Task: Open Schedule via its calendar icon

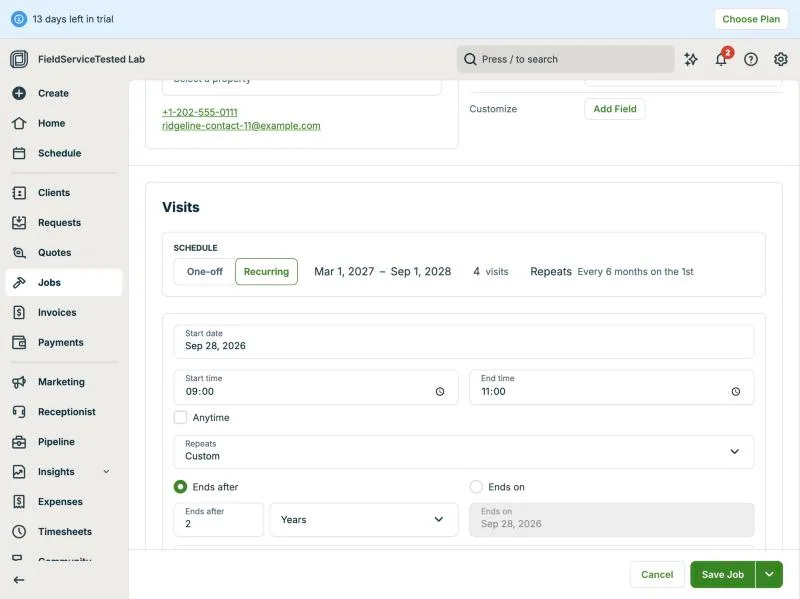Action: [19, 153]
